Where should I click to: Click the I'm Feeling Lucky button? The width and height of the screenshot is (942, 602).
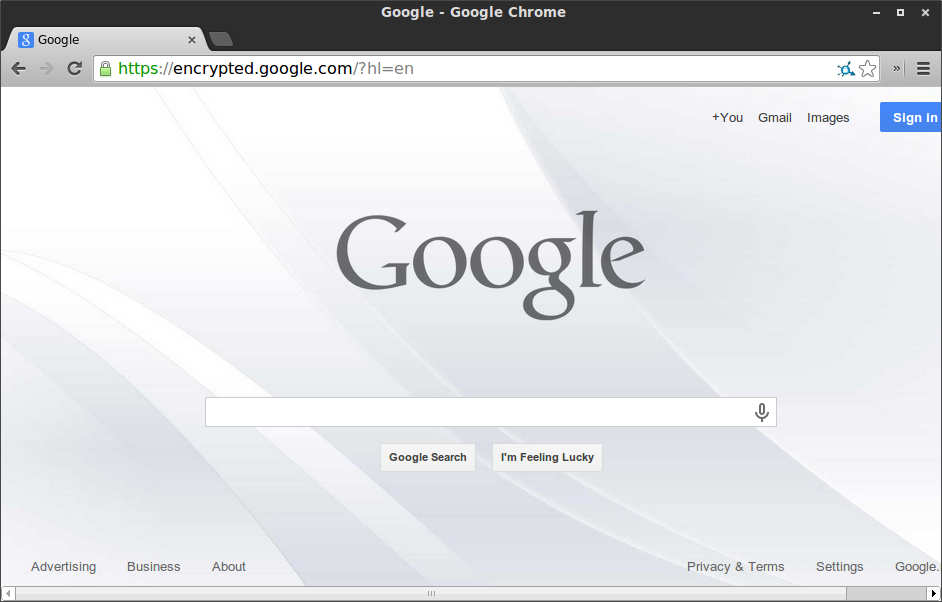click(547, 457)
